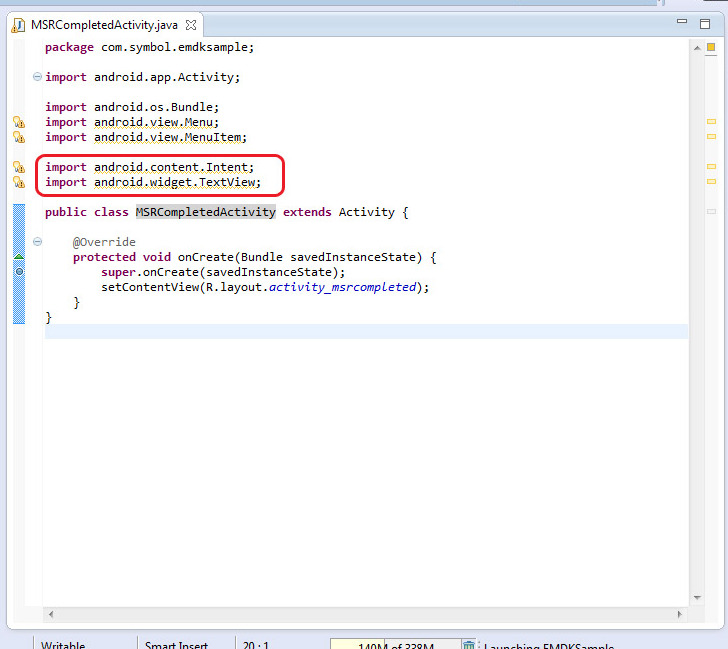This screenshot has height=649, width=728.
Task: Run garbage collector via trash can icon
Action: coord(469,645)
